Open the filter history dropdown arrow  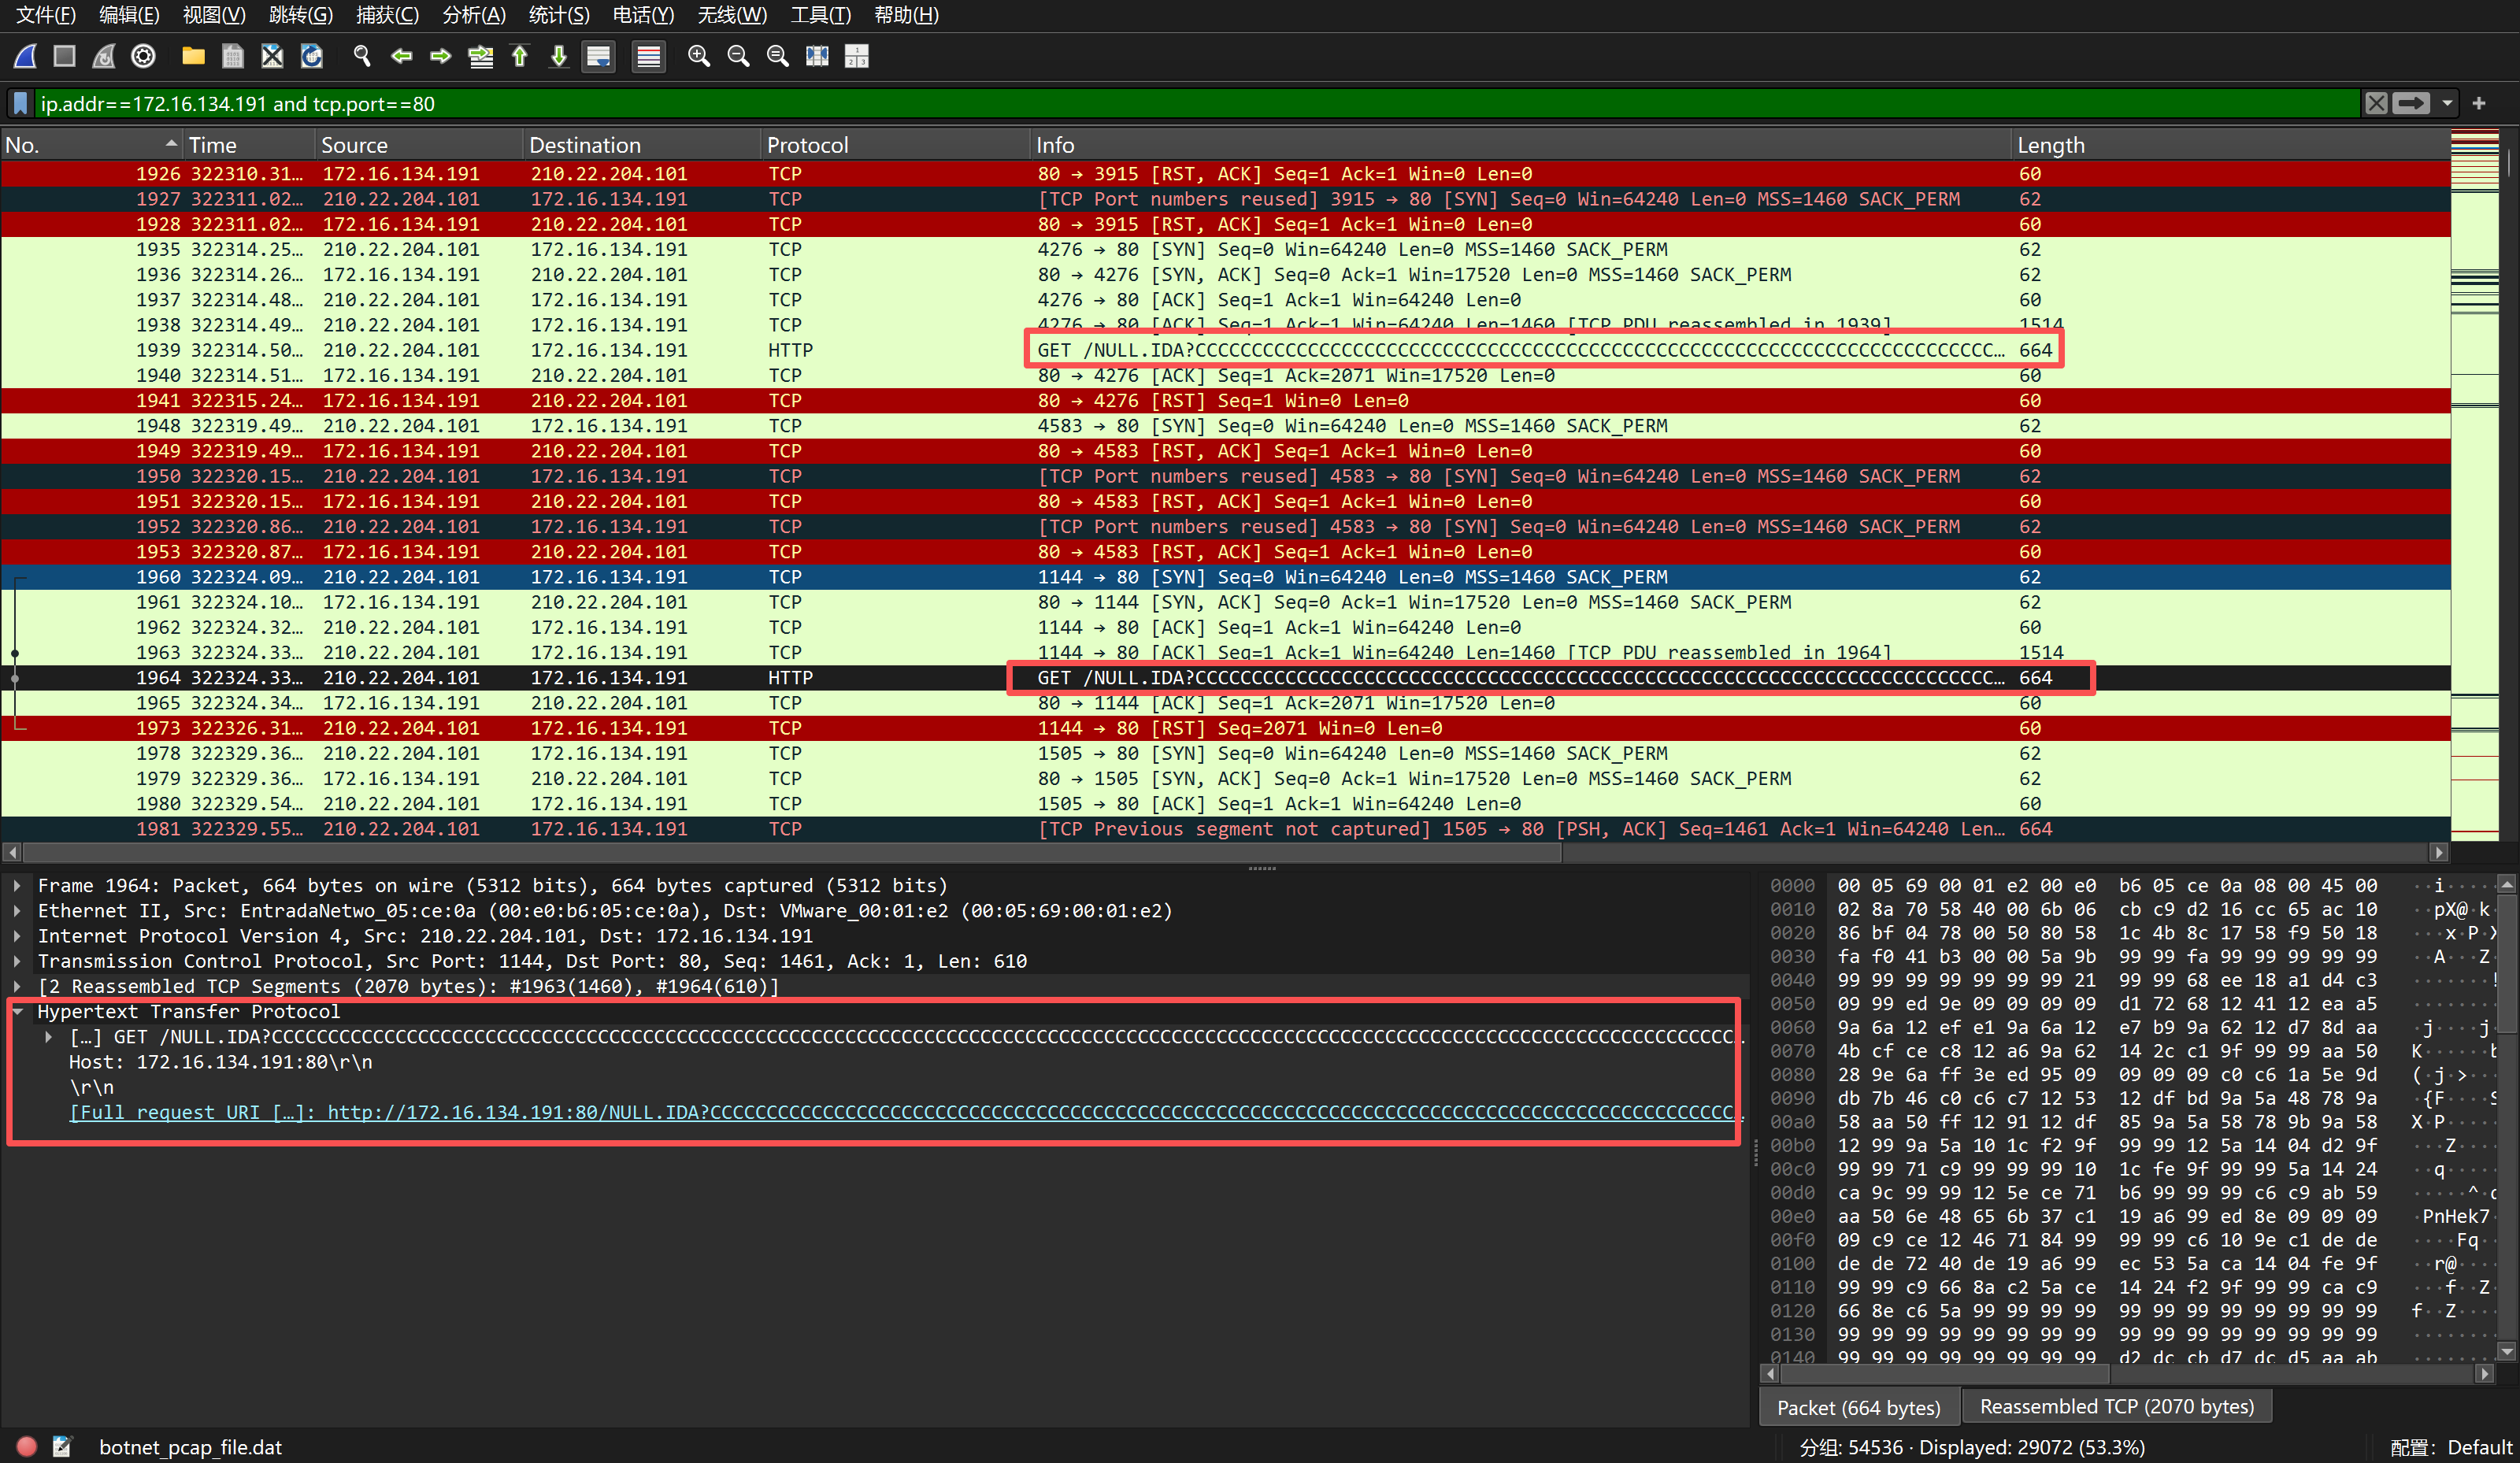pyautogui.click(x=2447, y=103)
